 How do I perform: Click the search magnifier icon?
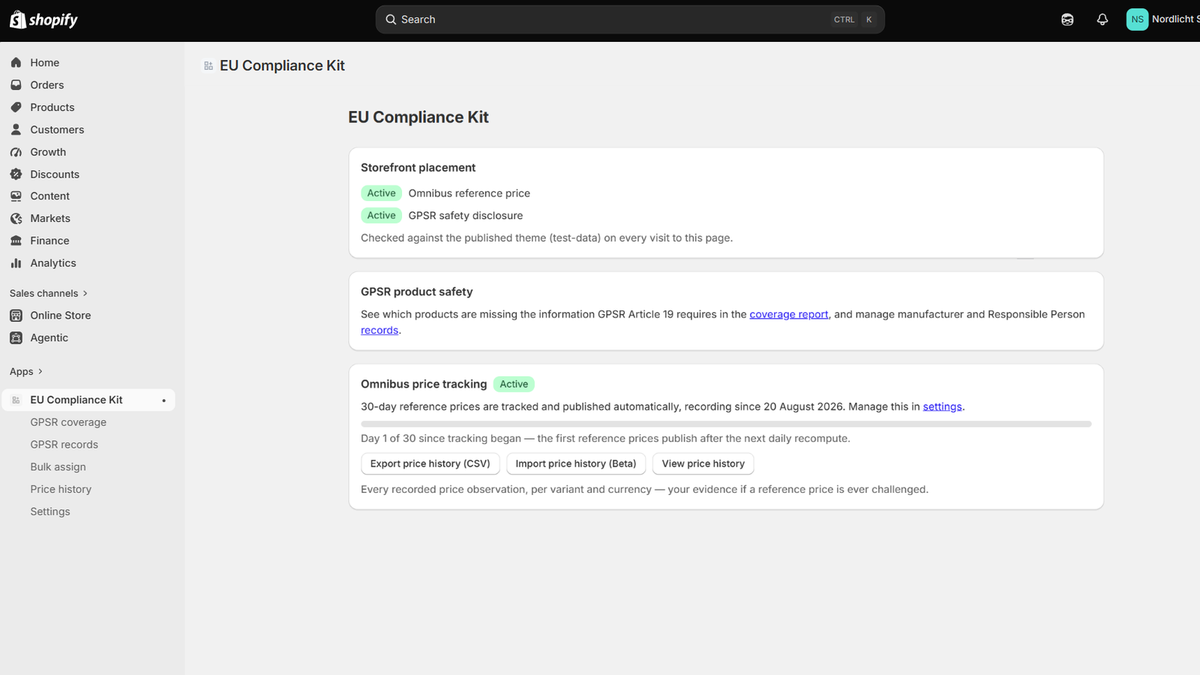(391, 19)
